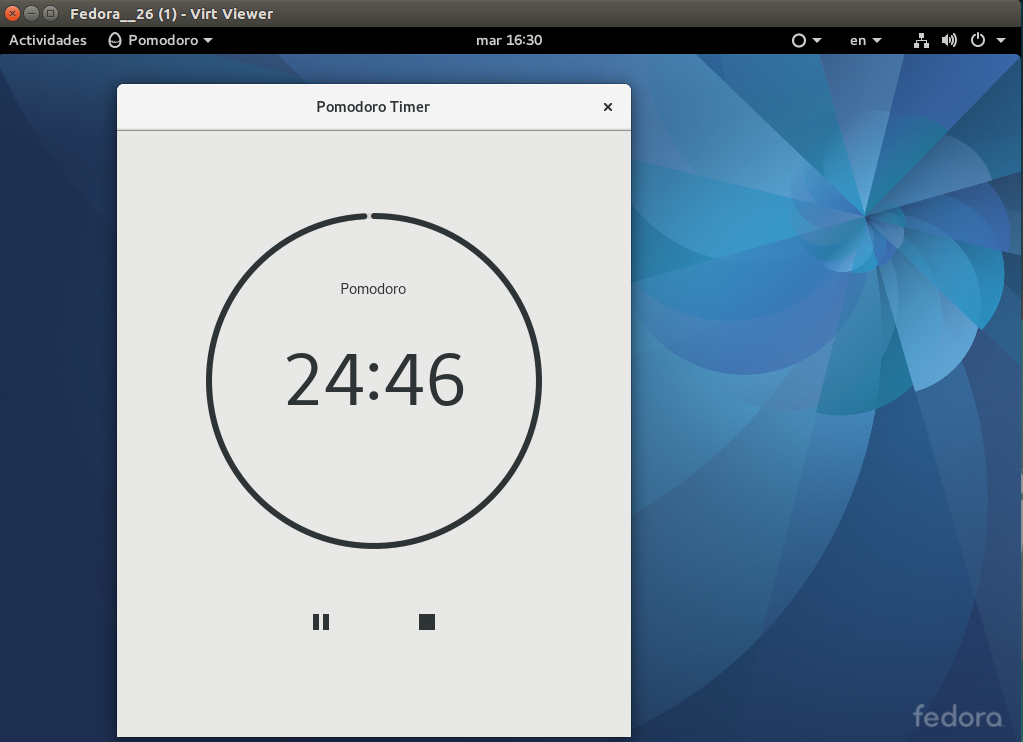
Task: Maximize the Virt Viewer window
Action: [x=50, y=13]
